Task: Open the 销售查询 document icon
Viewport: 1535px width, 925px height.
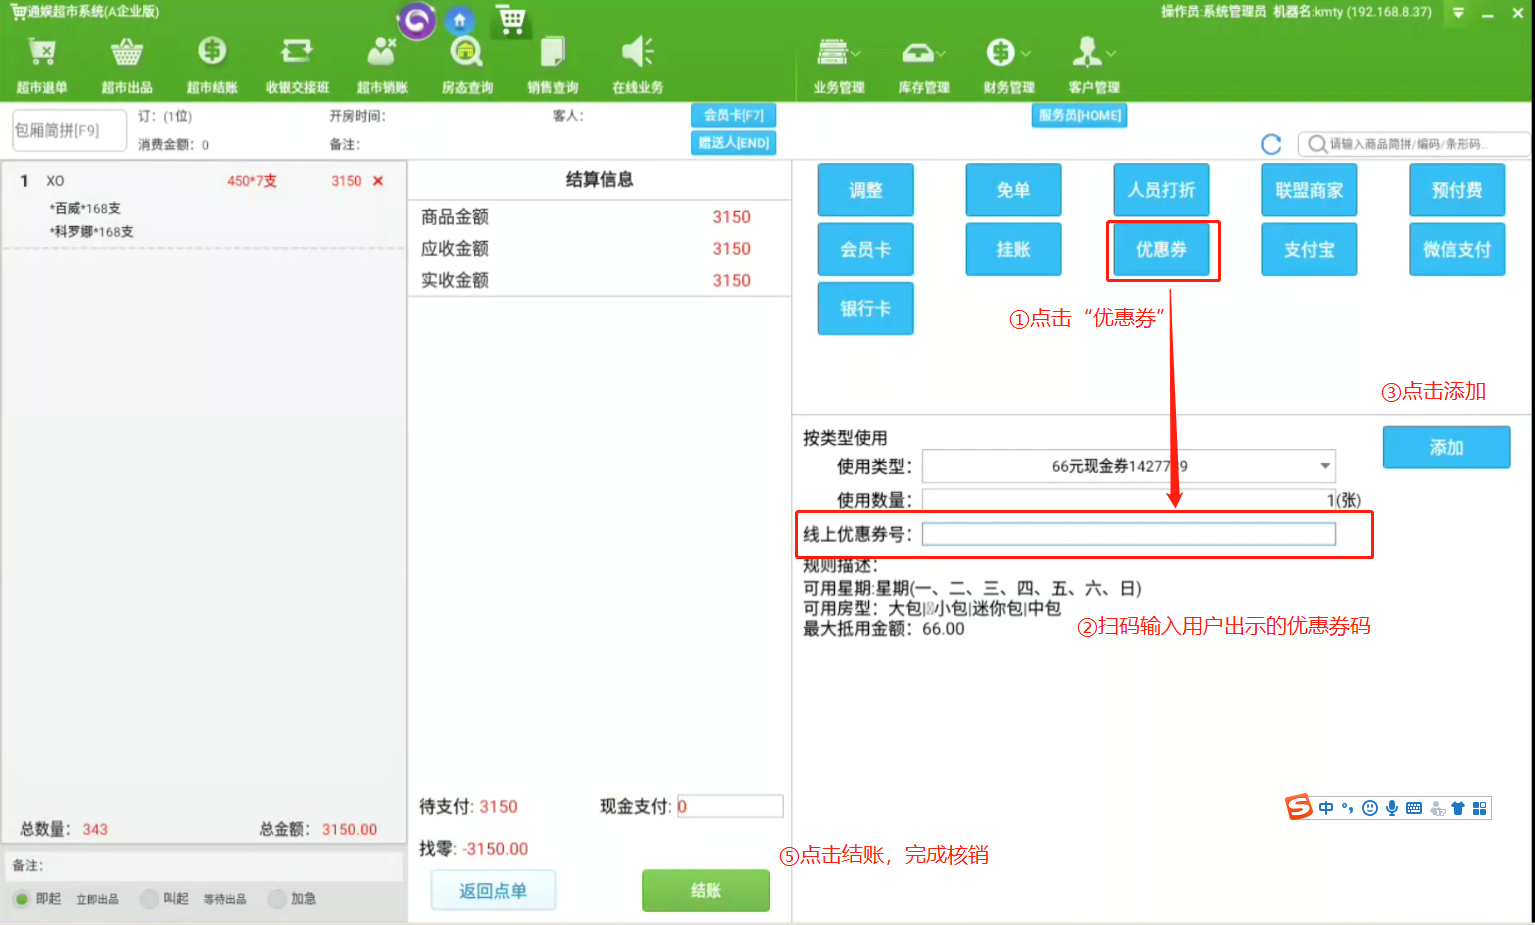Action: click(553, 51)
